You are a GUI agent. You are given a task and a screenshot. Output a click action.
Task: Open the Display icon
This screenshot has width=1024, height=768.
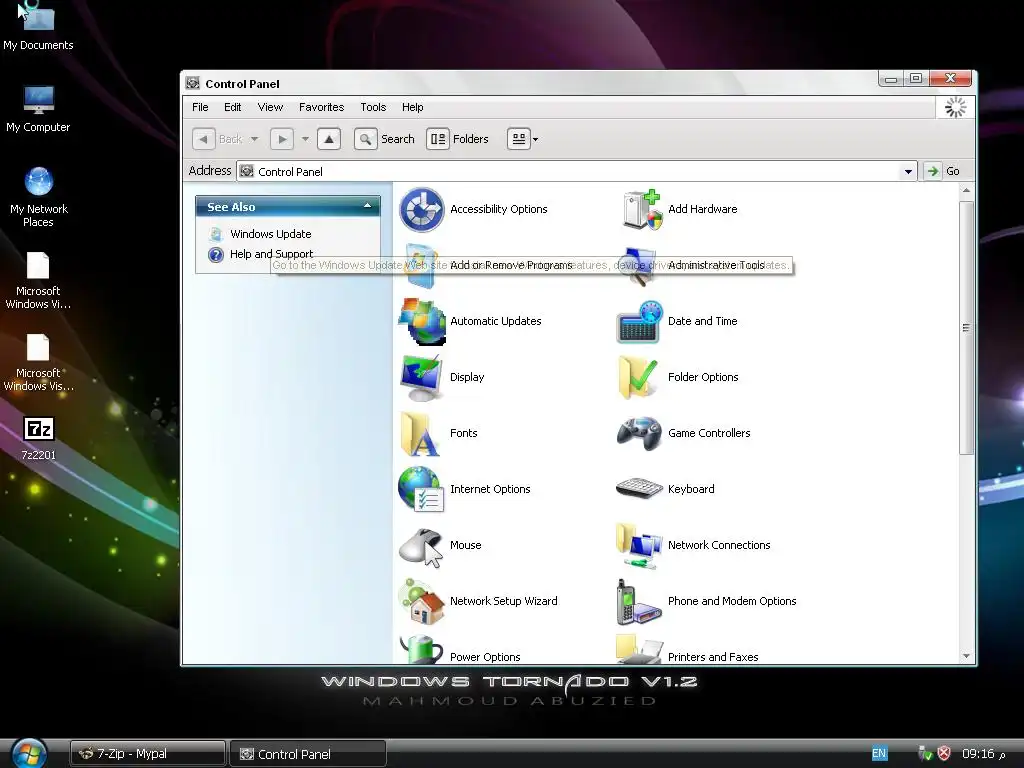coord(422,377)
